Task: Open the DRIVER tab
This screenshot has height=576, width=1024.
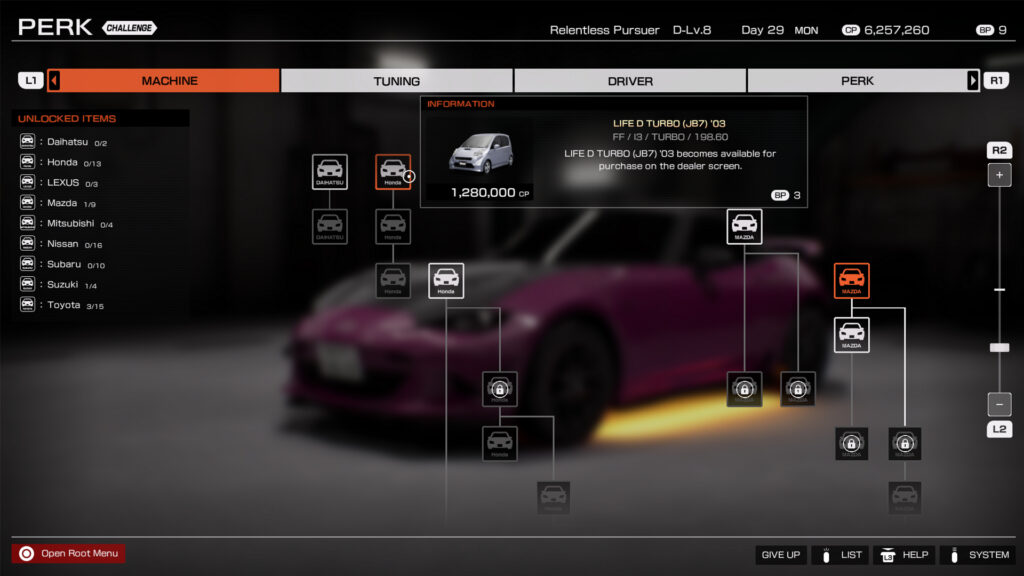Action: click(630, 80)
